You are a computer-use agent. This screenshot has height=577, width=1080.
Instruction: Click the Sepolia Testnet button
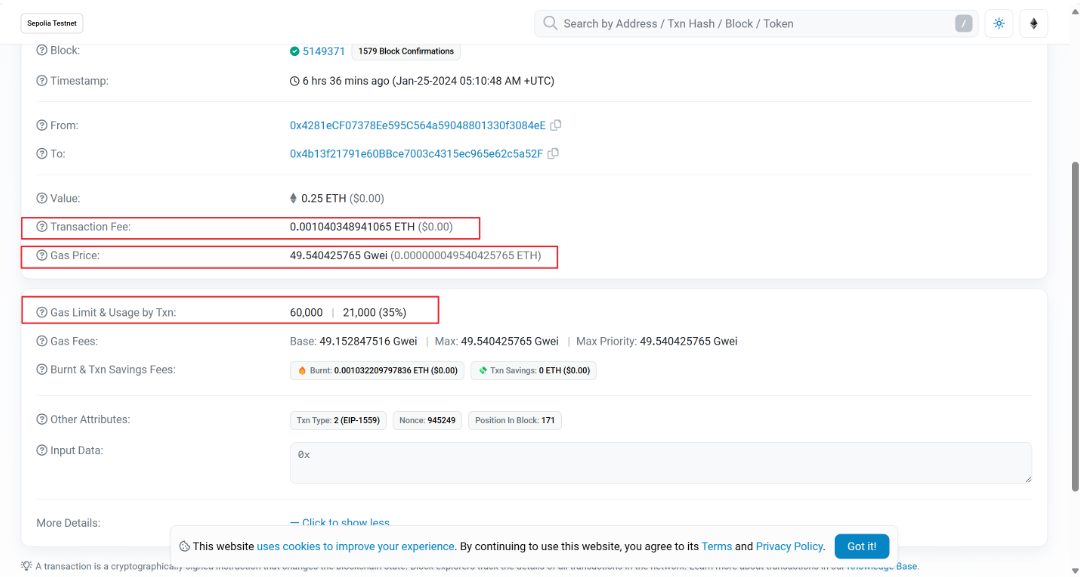click(52, 23)
